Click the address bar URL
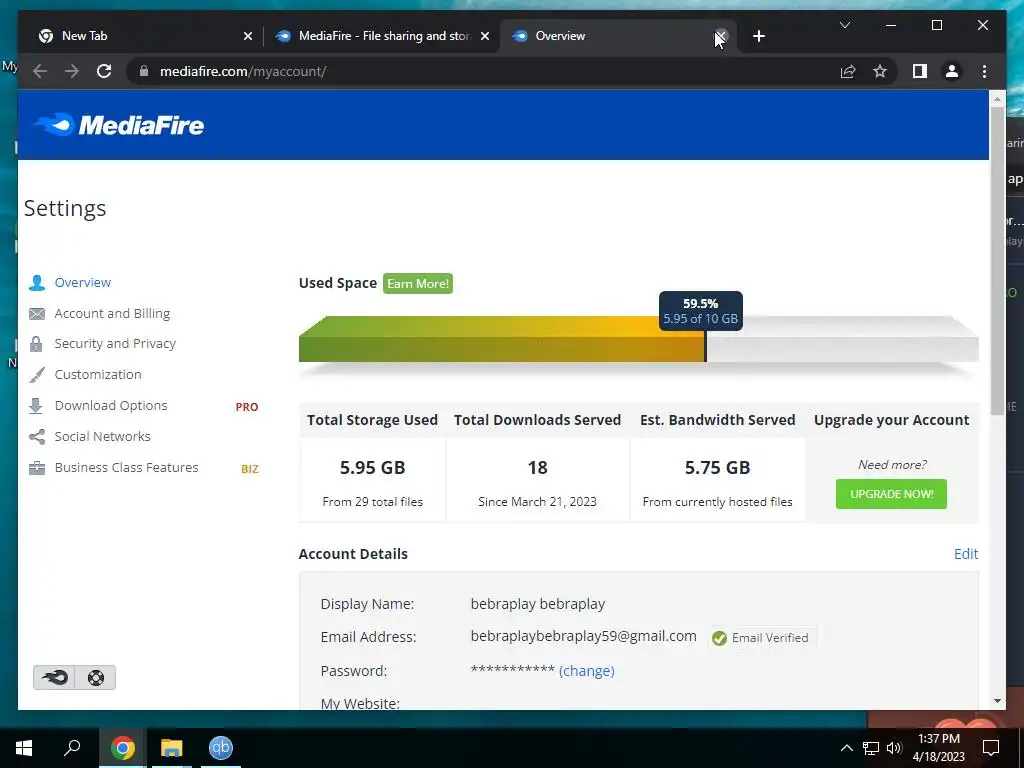The width and height of the screenshot is (1024, 768). pos(243,71)
